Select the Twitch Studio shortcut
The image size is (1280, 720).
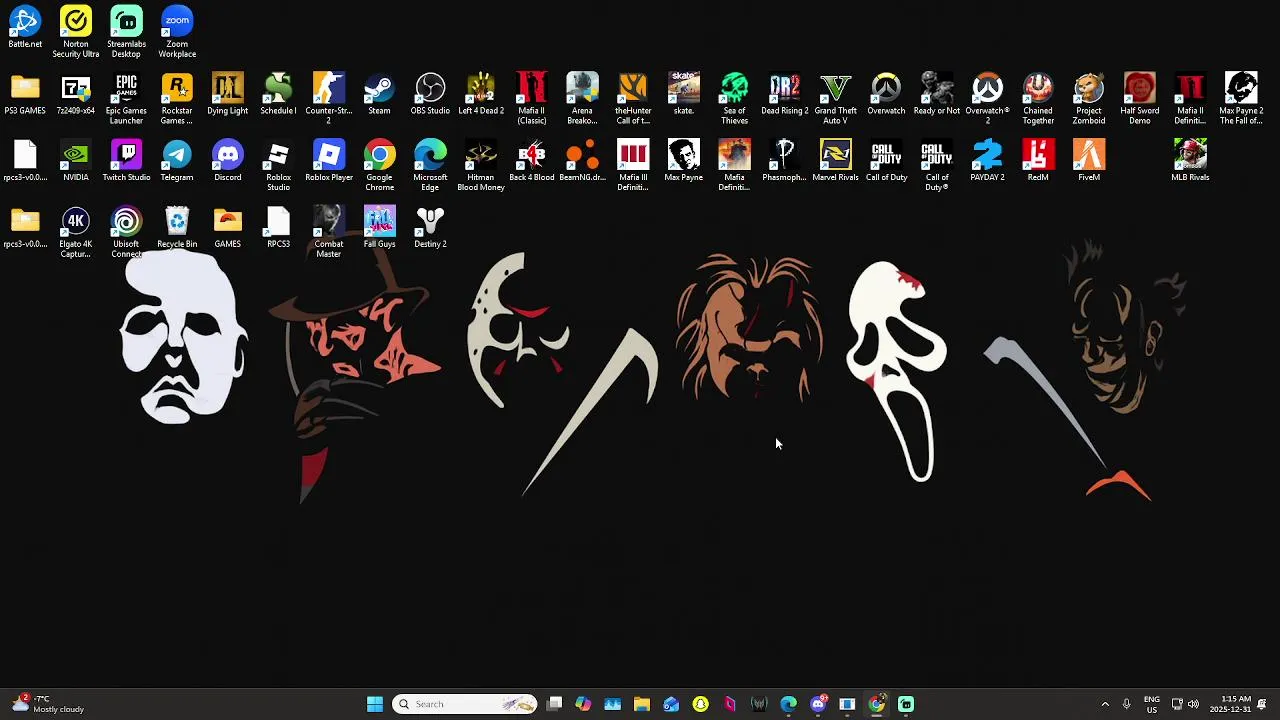[126, 162]
